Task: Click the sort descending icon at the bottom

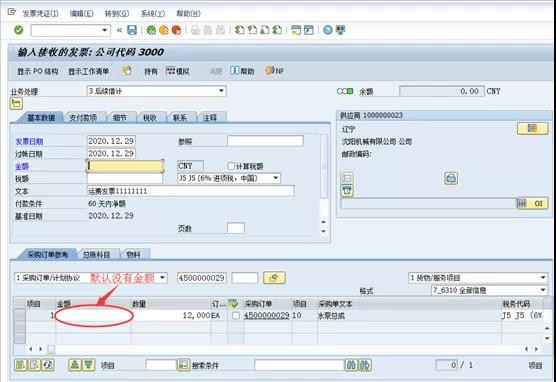Action: click(89, 365)
